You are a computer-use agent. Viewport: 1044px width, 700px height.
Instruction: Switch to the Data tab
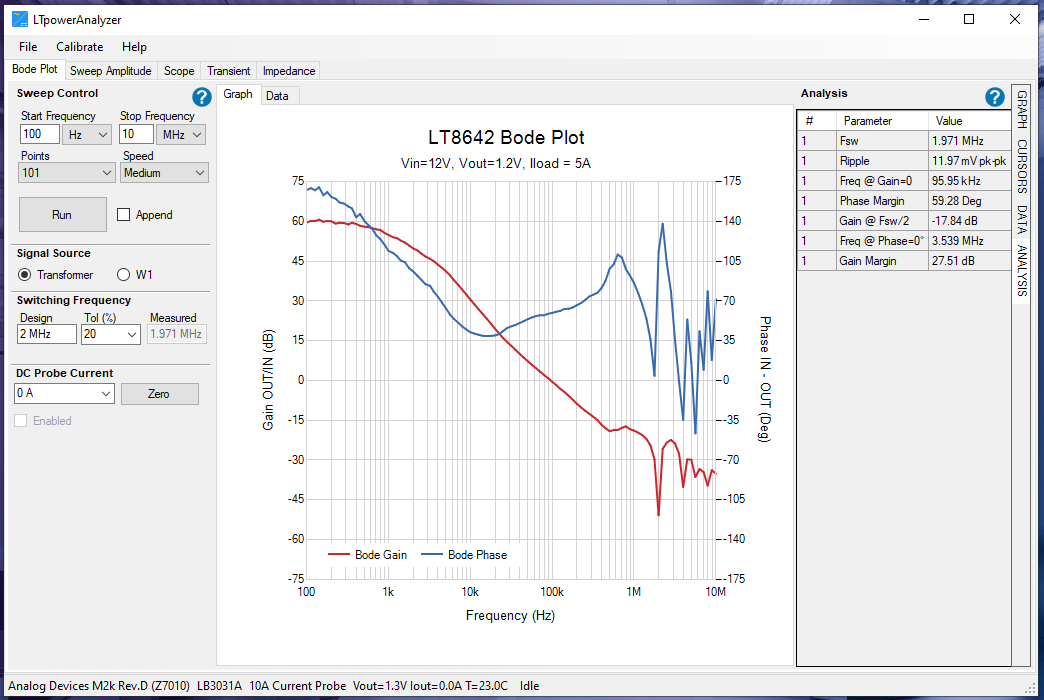point(279,94)
